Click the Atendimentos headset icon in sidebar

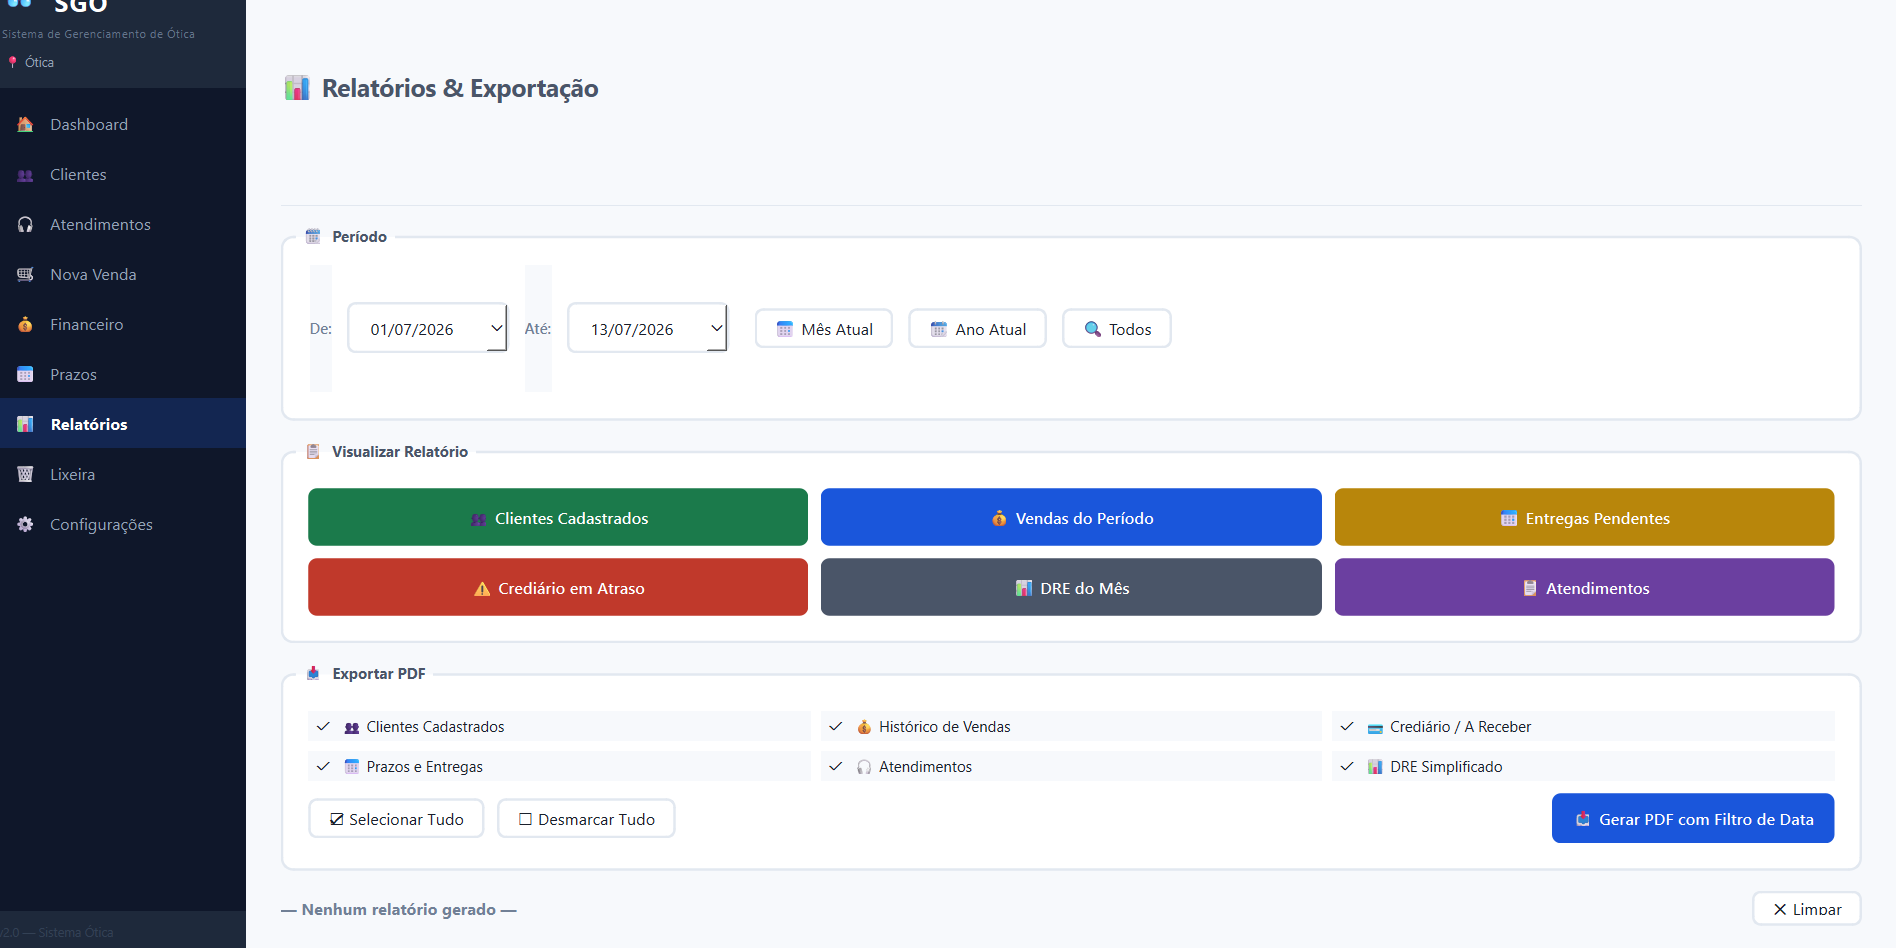[x=25, y=224]
